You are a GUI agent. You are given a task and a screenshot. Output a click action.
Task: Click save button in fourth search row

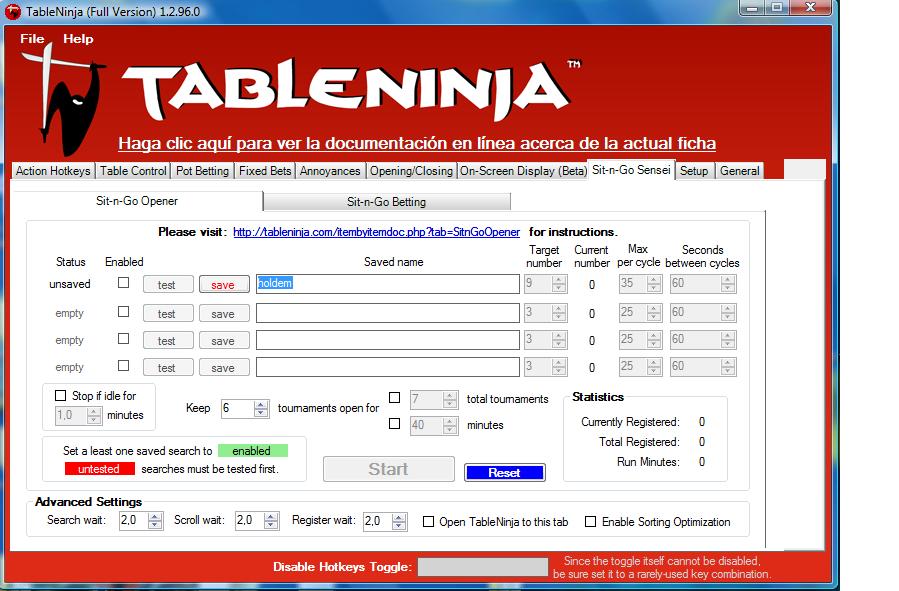tap(224, 367)
